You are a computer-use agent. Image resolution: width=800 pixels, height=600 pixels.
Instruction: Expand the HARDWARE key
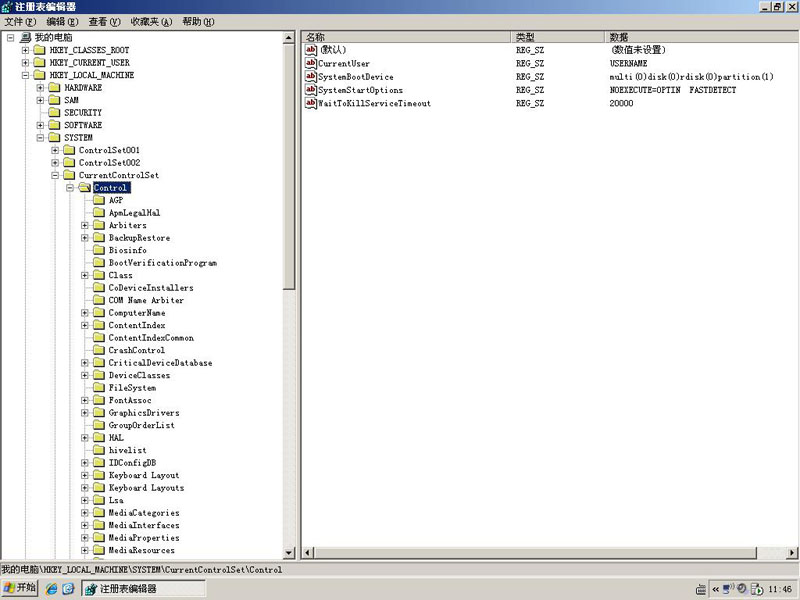pos(40,88)
